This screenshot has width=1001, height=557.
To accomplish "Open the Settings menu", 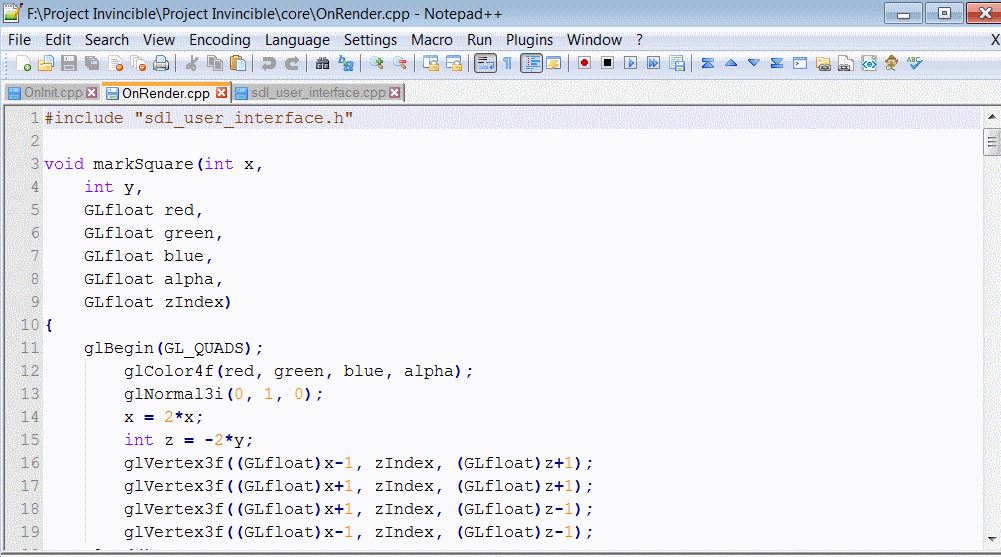I will click(x=370, y=40).
